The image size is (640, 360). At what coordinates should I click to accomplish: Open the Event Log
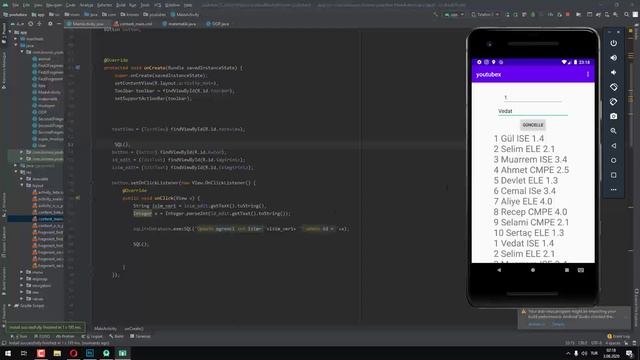coord(618,336)
